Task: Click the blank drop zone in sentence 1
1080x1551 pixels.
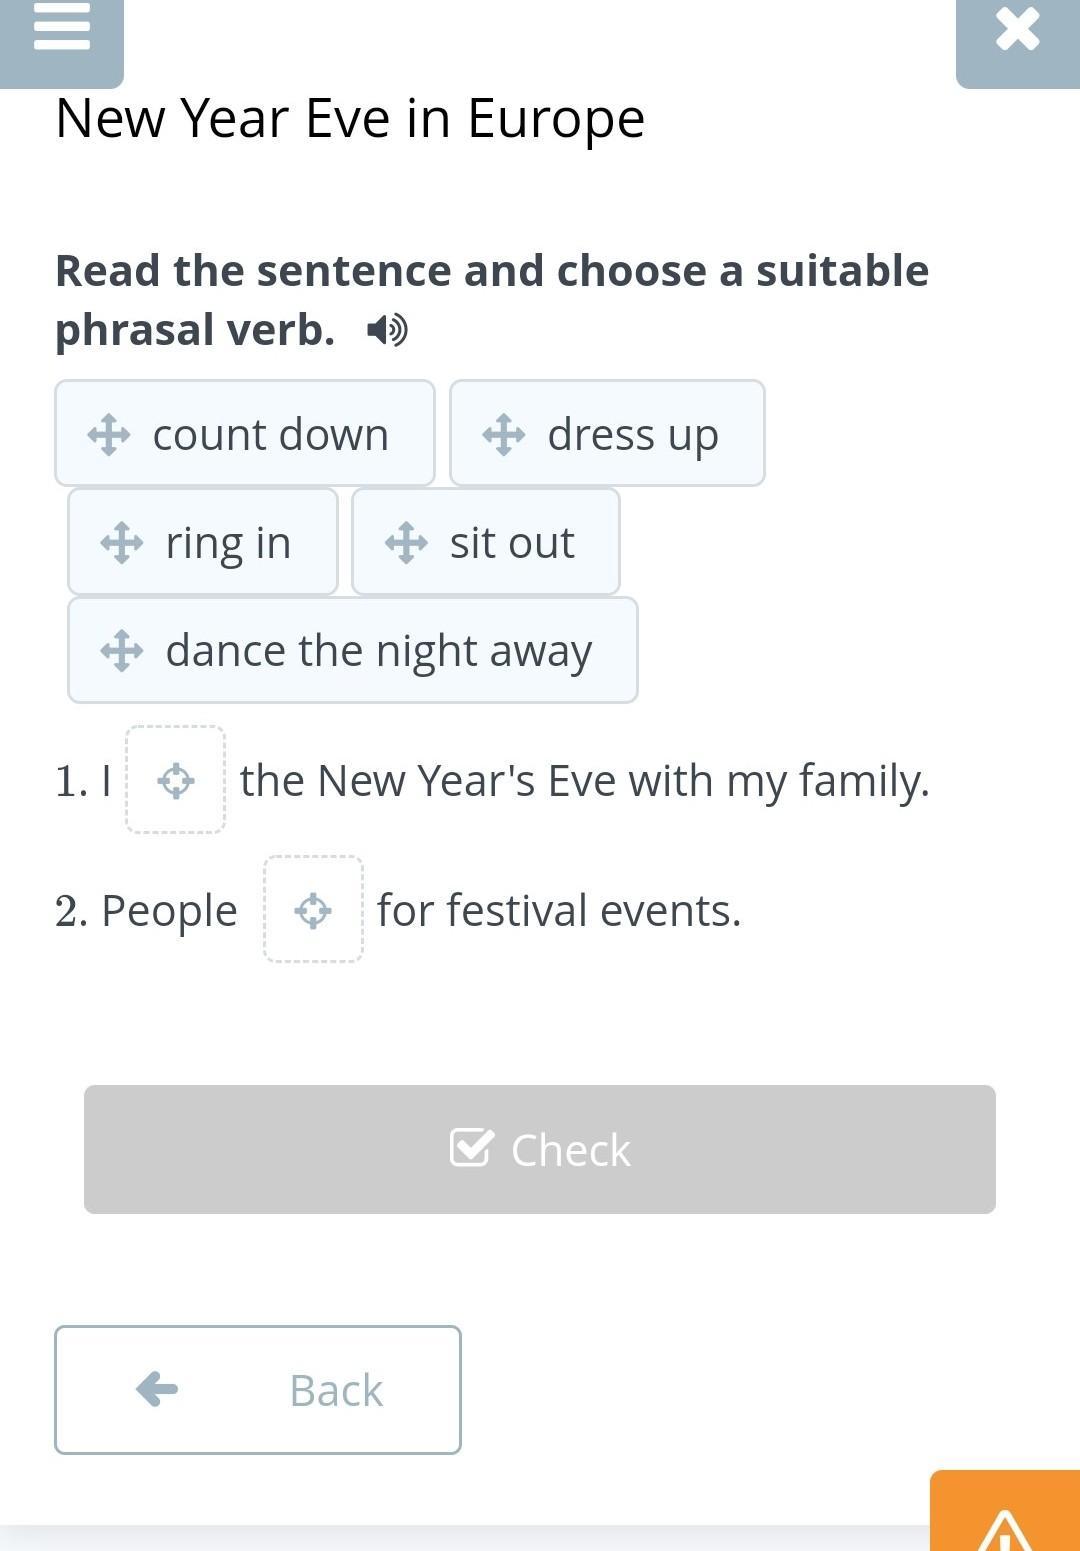Action: [x=176, y=780]
